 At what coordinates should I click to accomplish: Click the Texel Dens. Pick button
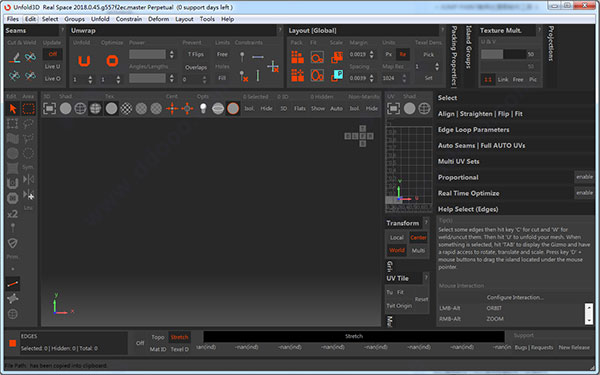coord(429,55)
